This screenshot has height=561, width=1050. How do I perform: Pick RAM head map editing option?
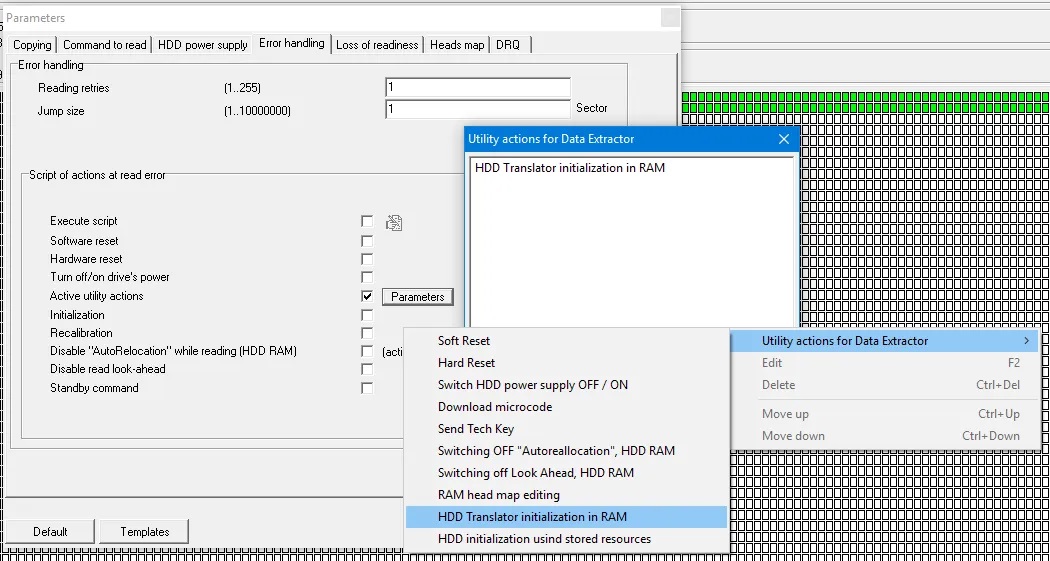click(499, 495)
